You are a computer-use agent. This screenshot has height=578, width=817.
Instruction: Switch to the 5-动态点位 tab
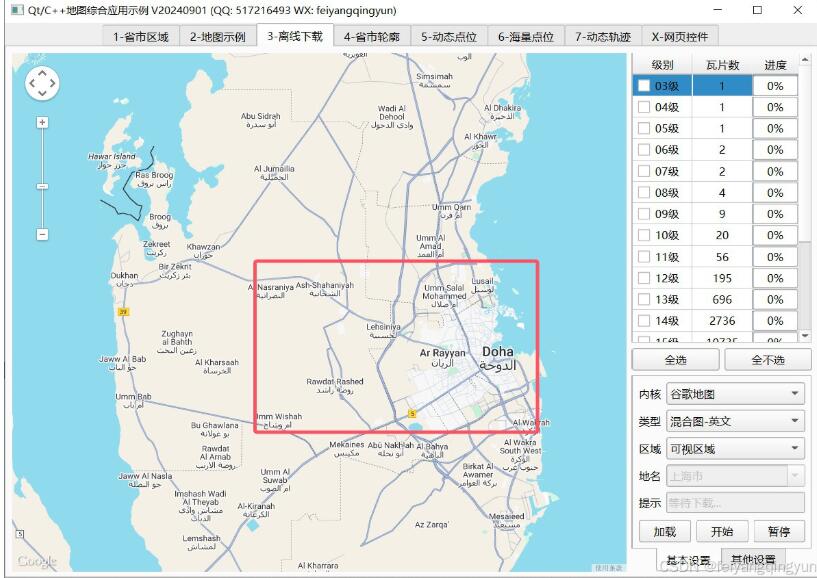tap(449, 36)
